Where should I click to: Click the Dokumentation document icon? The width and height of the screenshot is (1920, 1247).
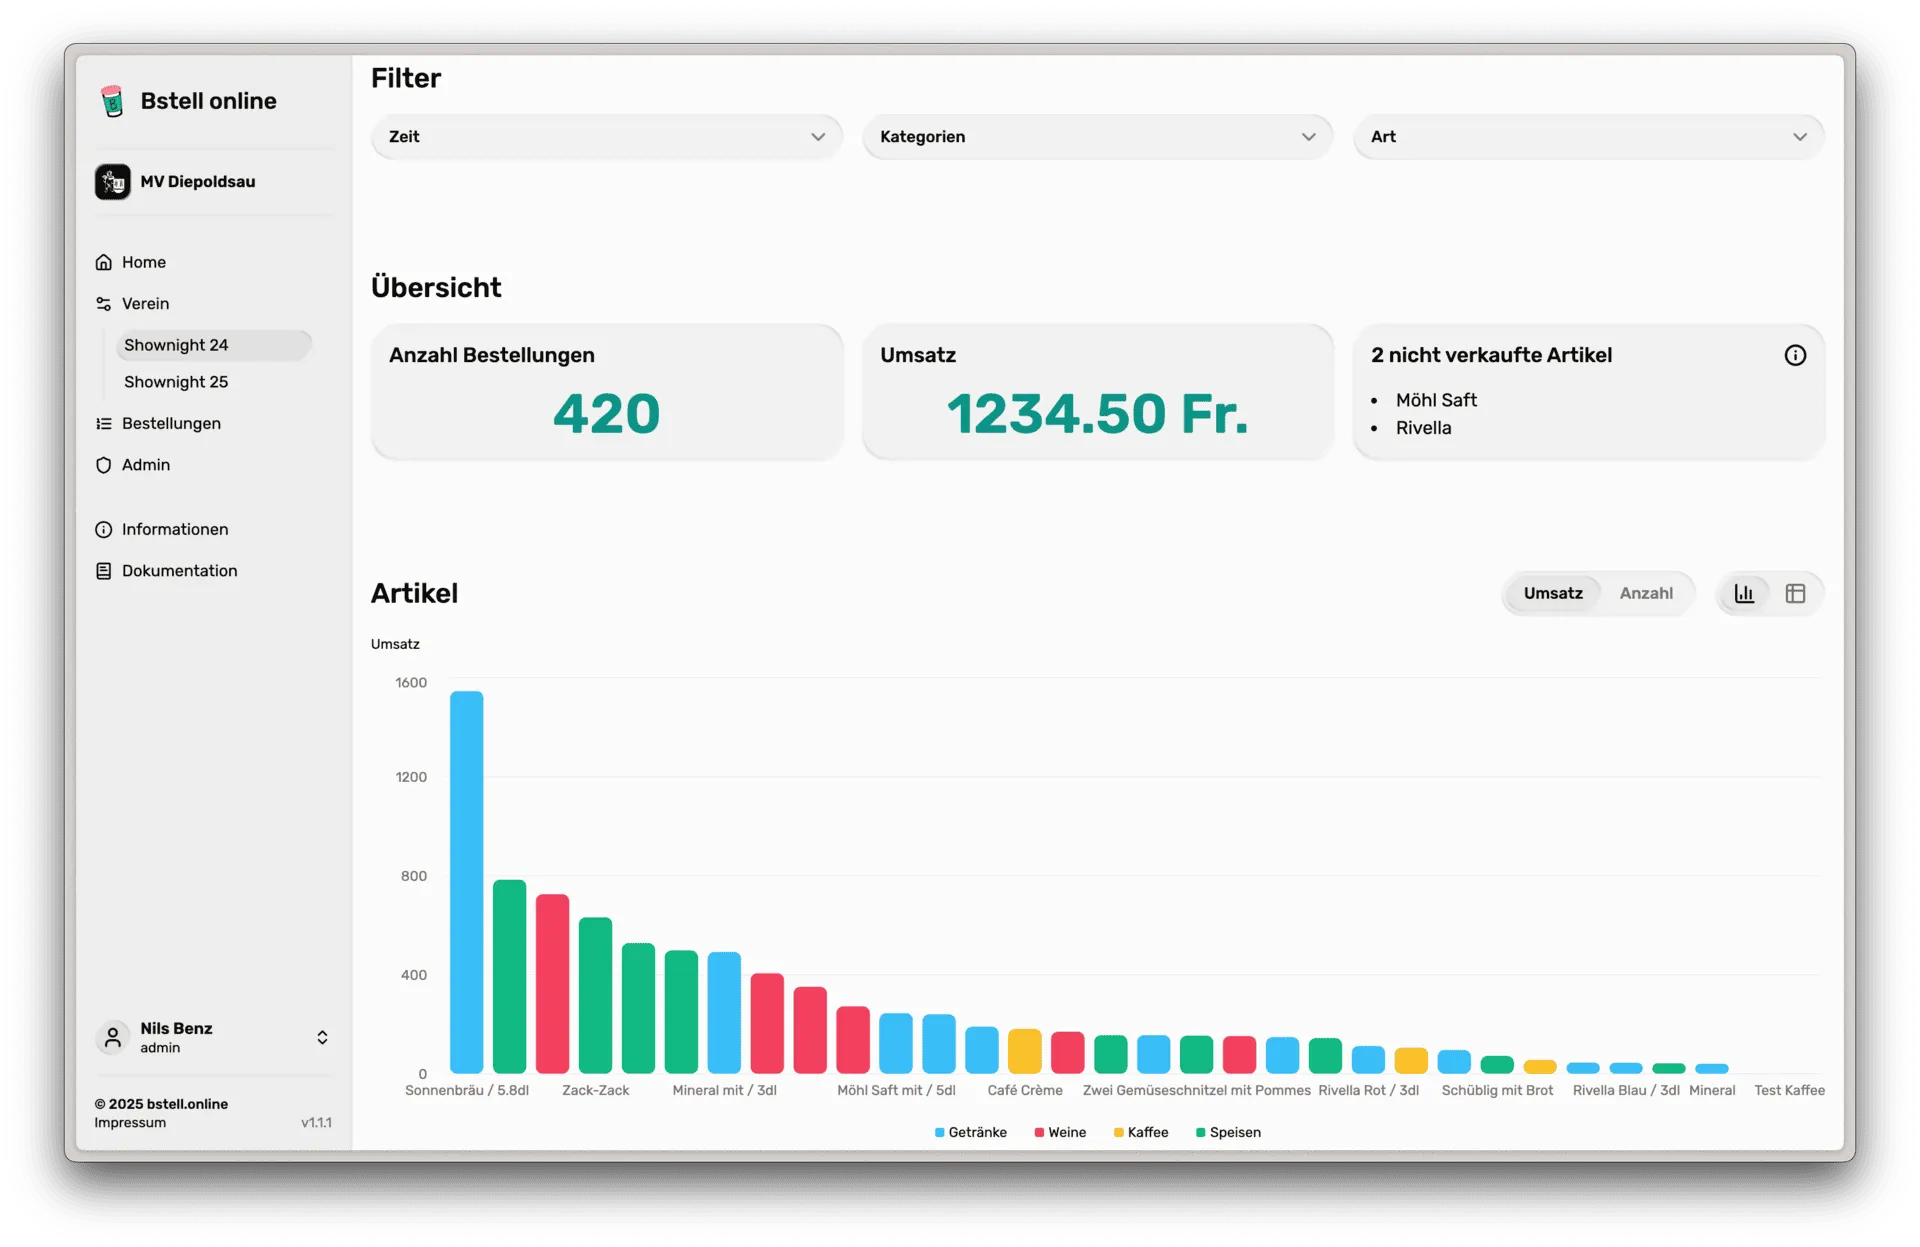coord(103,571)
